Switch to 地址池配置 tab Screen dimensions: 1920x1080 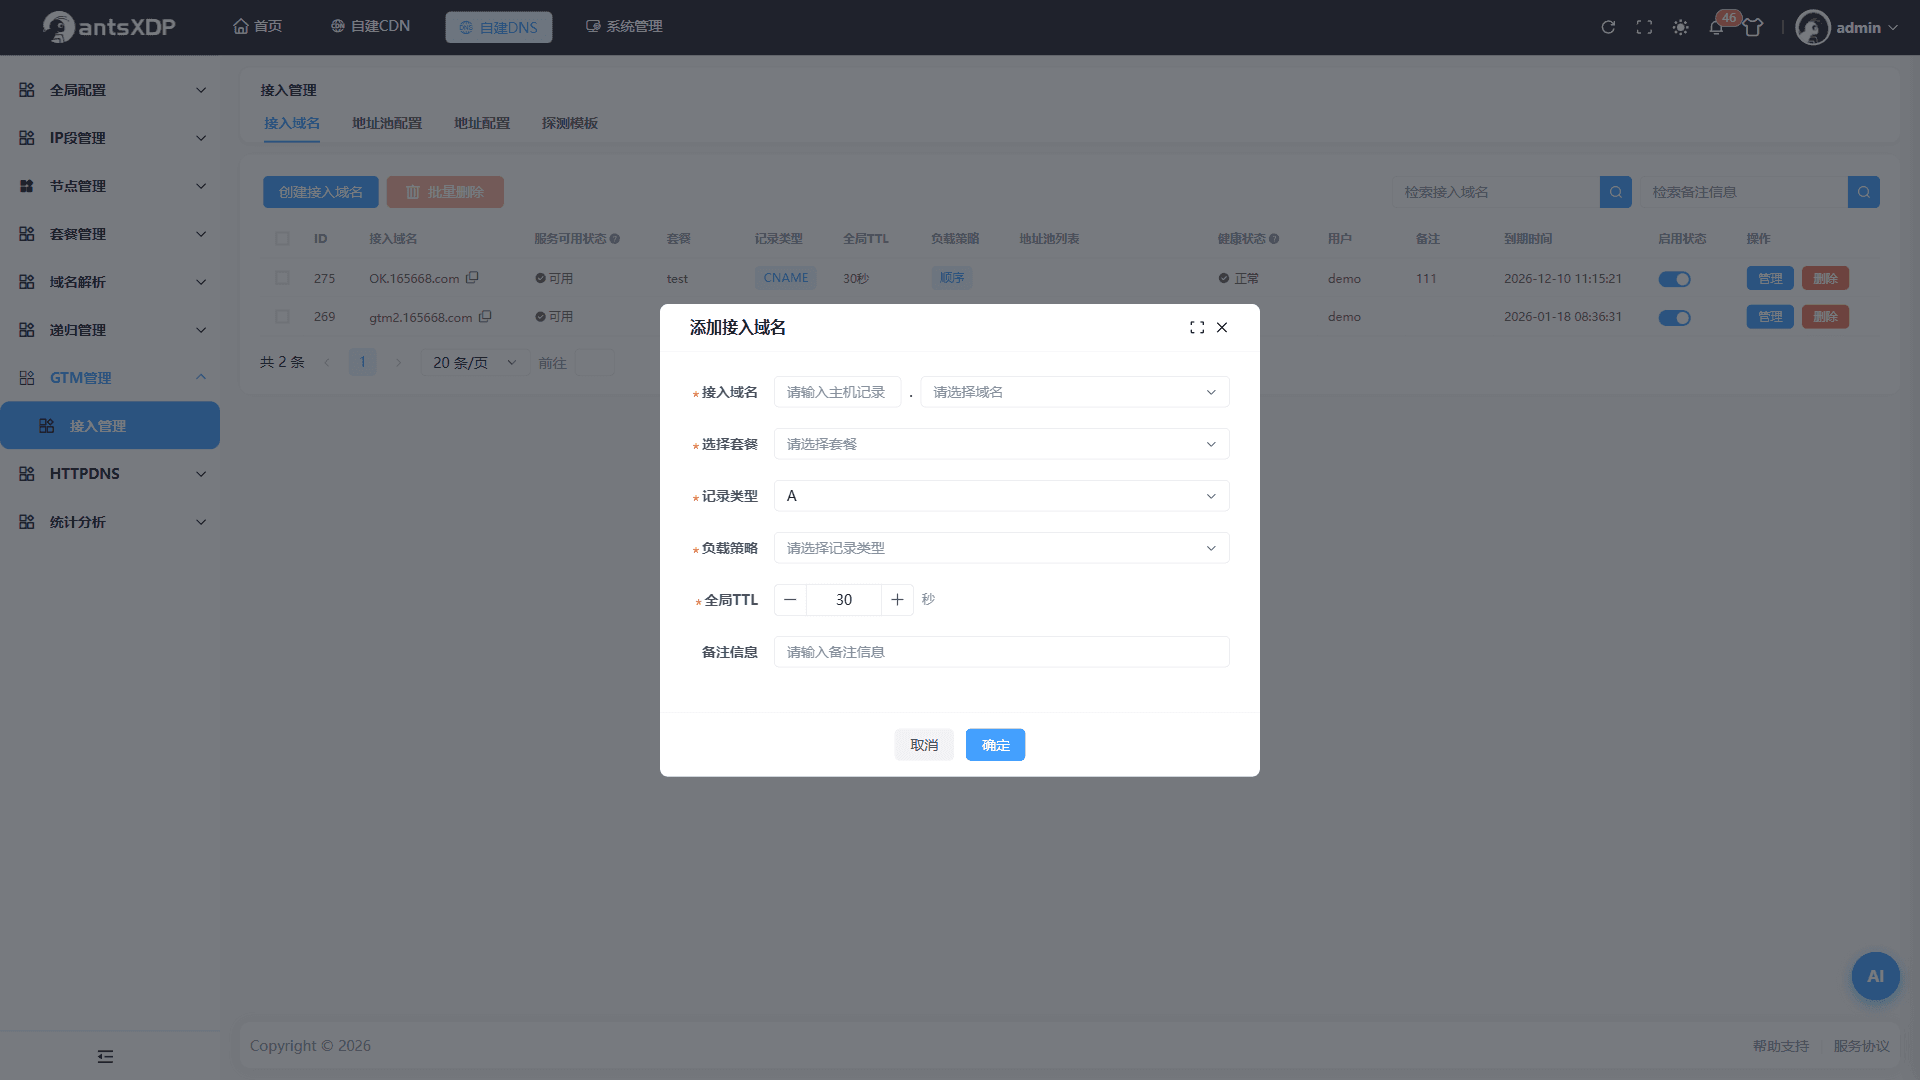[387, 123]
